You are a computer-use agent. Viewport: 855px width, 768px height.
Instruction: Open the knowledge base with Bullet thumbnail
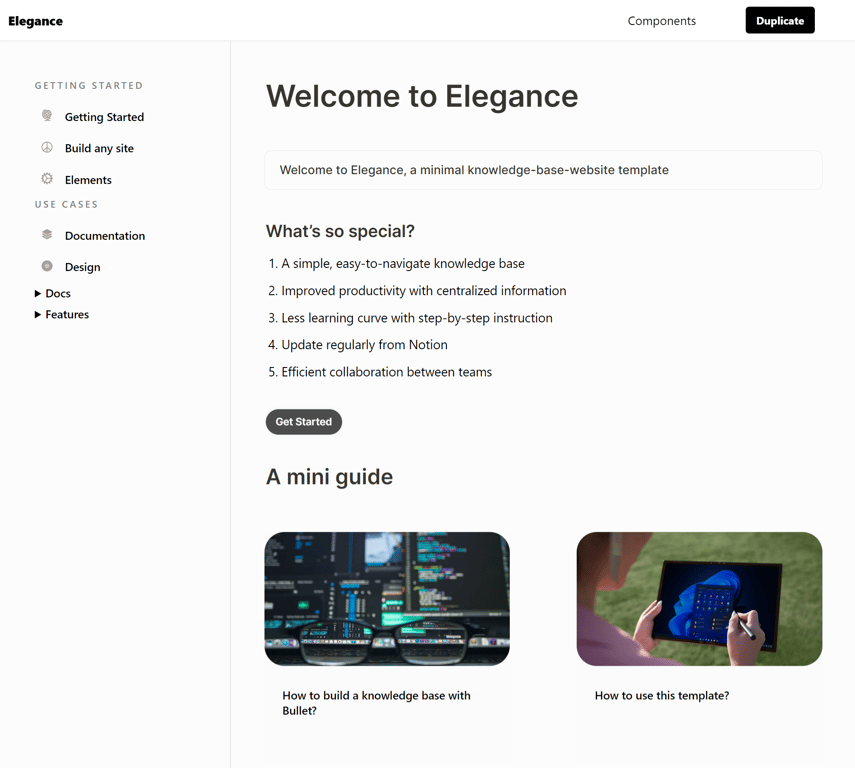[x=387, y=598]
